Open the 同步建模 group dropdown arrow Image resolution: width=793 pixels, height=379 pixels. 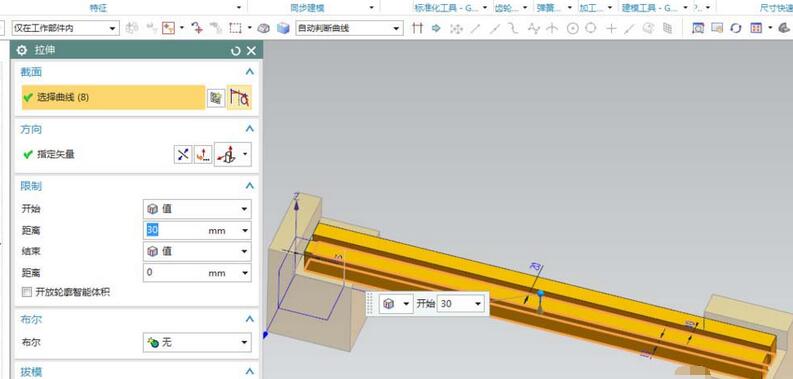(x=372, y=8)
